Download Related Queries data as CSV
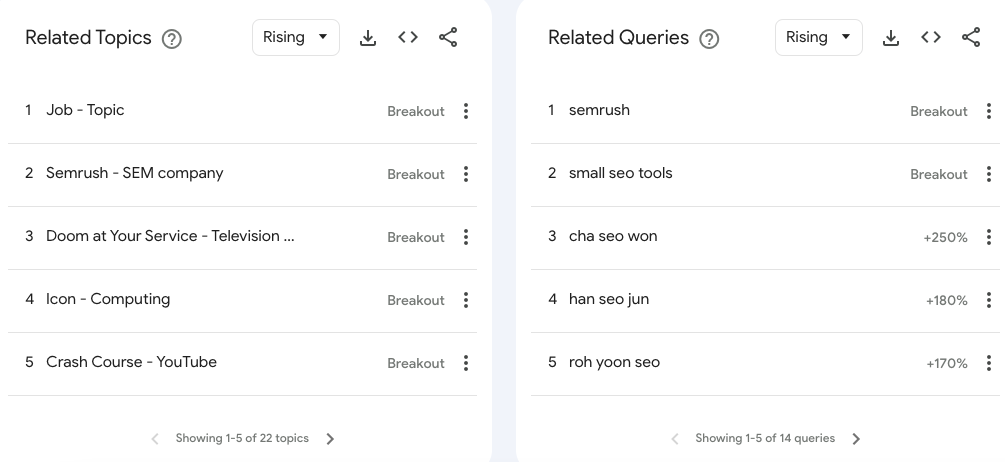The height and width of the screenshot is (462, 1005). (891, 38)
